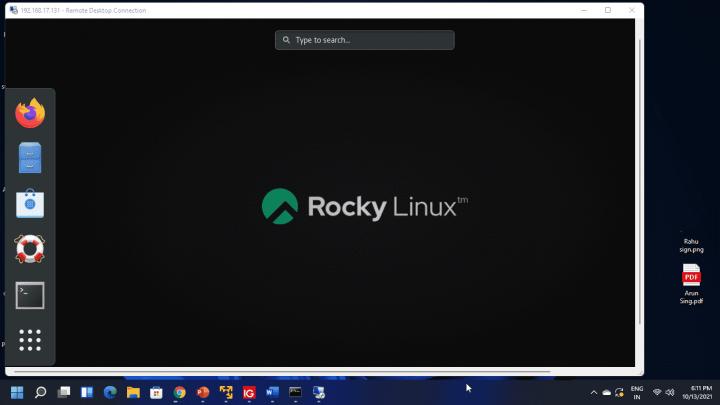Switch to Google Chrome on taskbar

click(x=180, y=392)
